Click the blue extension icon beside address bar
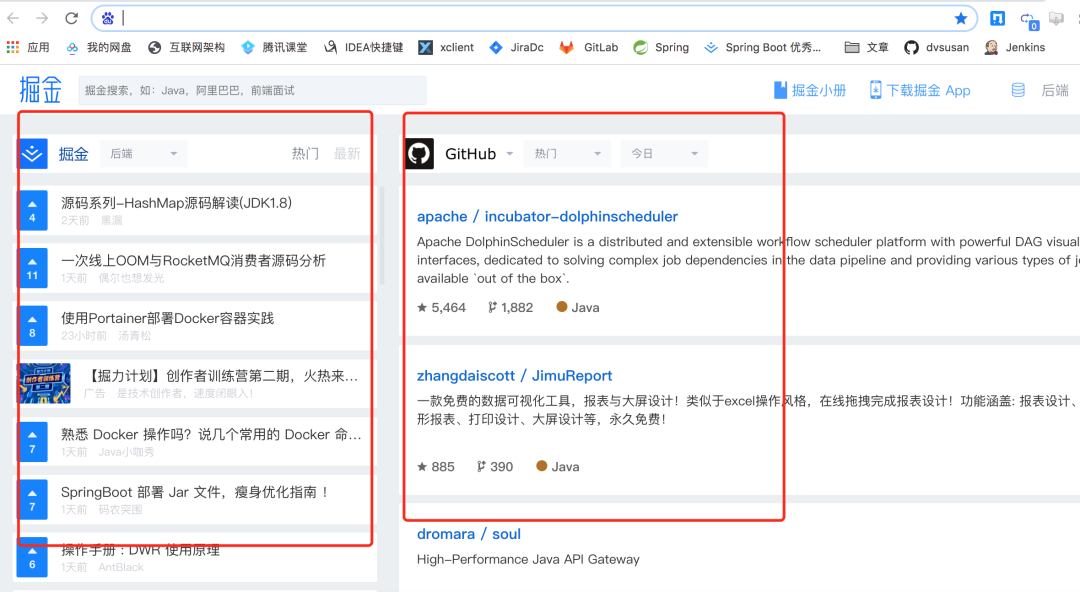Screen dimensions: 1080x592 [997, 19]
